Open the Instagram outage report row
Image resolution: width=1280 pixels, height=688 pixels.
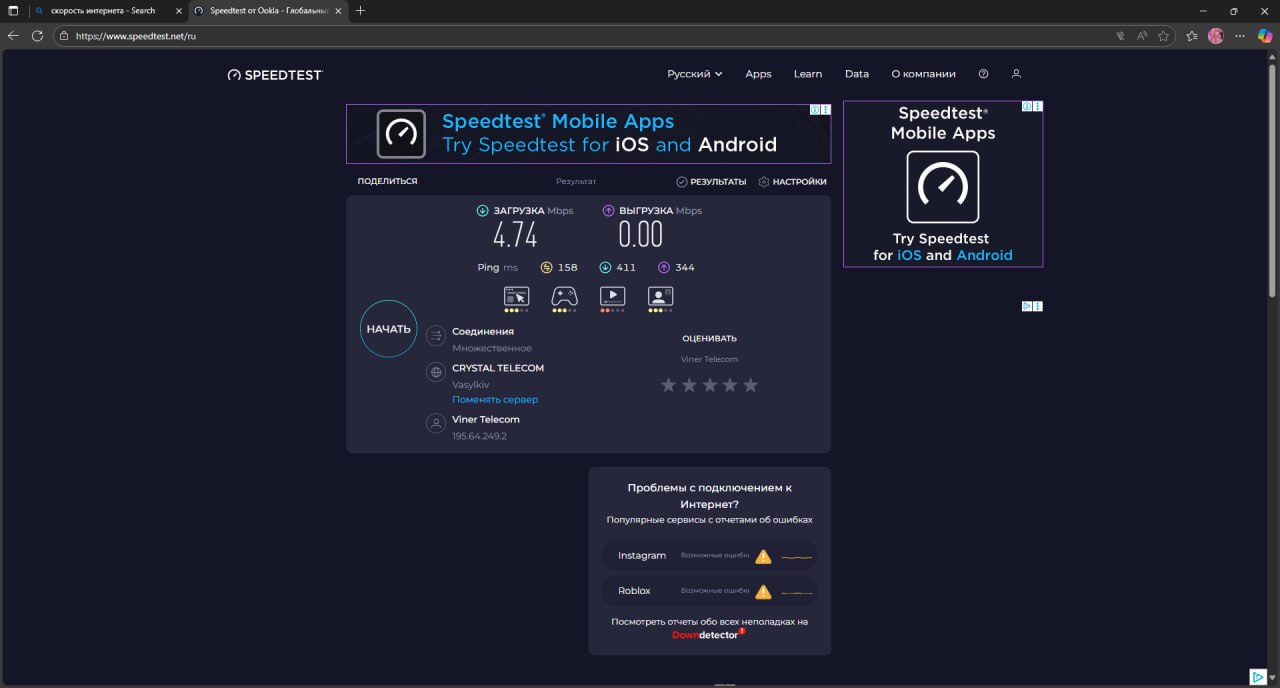pos(710,556)
